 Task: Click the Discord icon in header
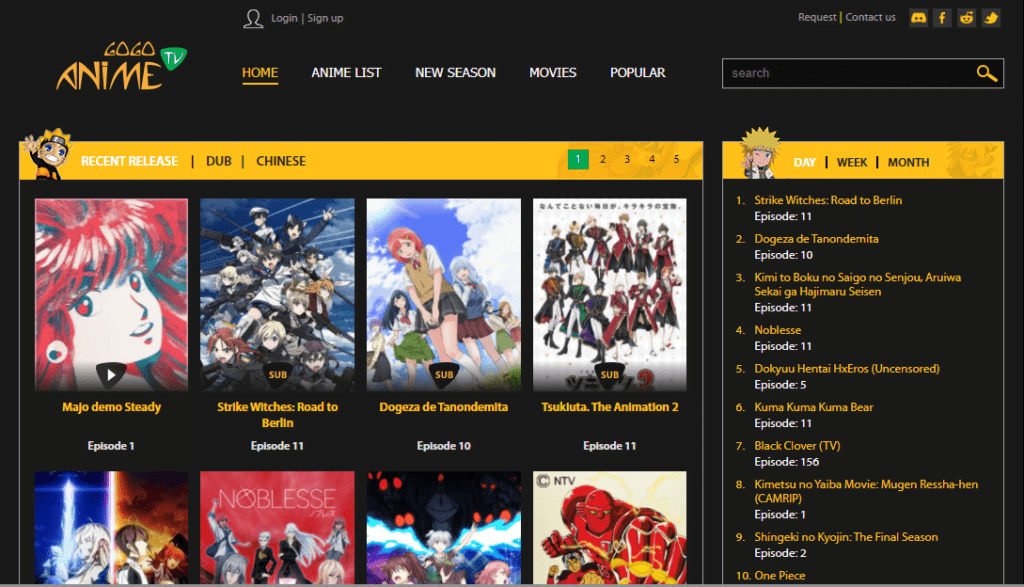pos(918,18)
